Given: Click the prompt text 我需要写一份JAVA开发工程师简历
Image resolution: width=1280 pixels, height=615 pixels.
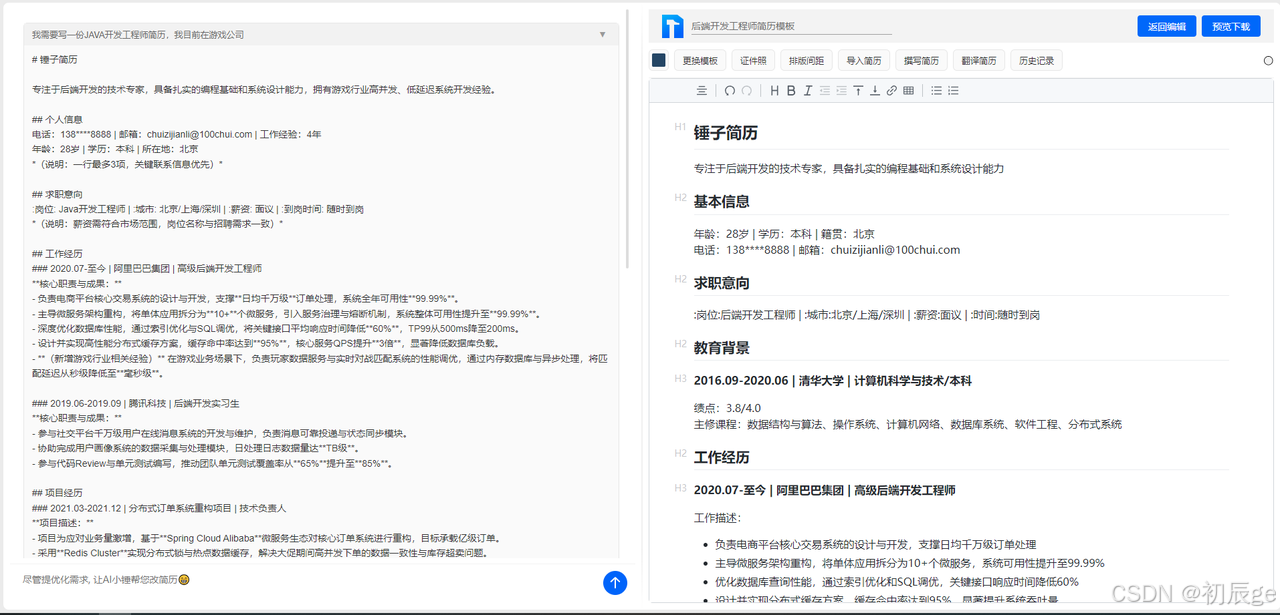Looking at the screenshot, I should [138, 34].
